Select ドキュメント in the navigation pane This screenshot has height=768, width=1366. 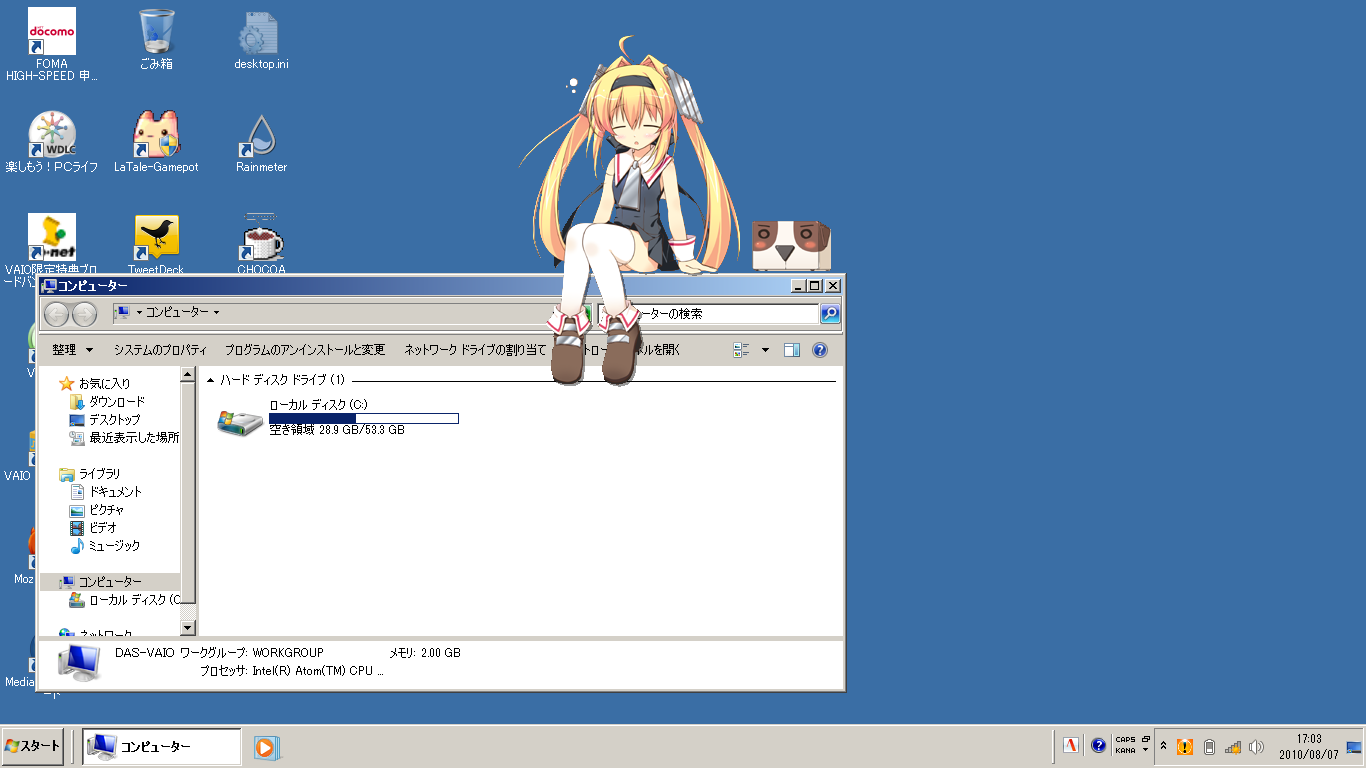115,492
